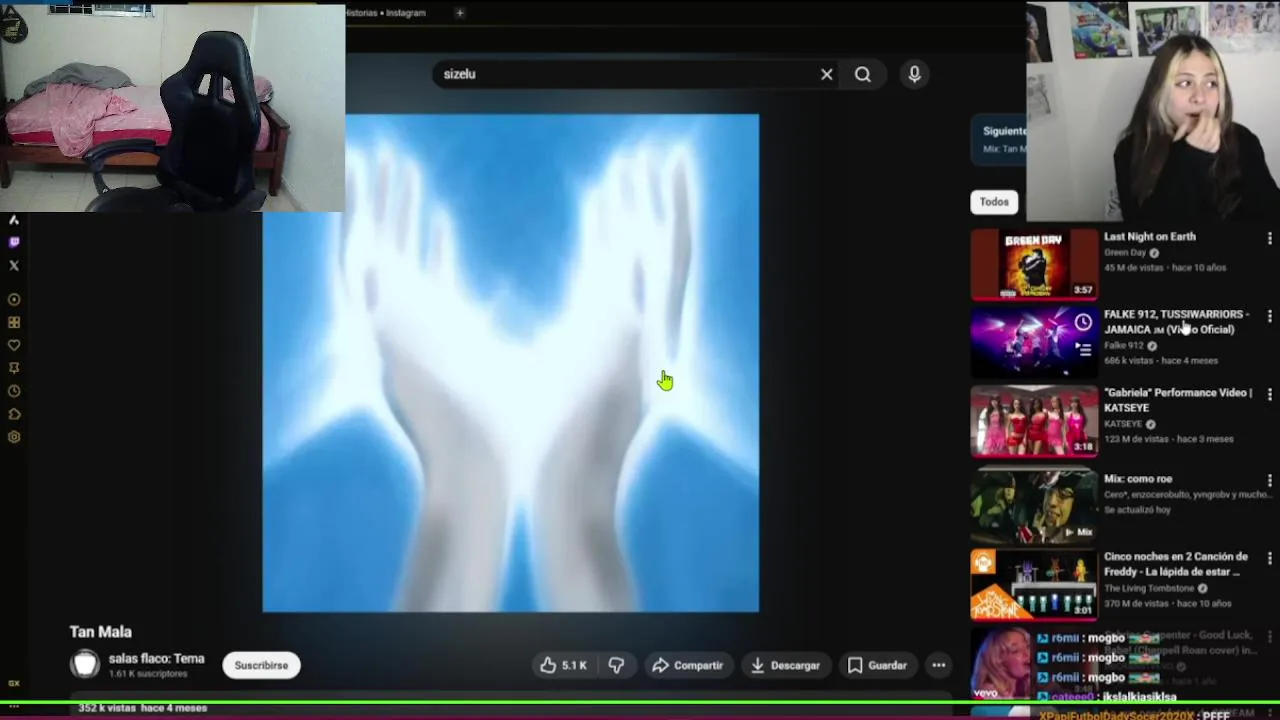
Task: Clear the search box with the X icon
Action: pos(827,74)
